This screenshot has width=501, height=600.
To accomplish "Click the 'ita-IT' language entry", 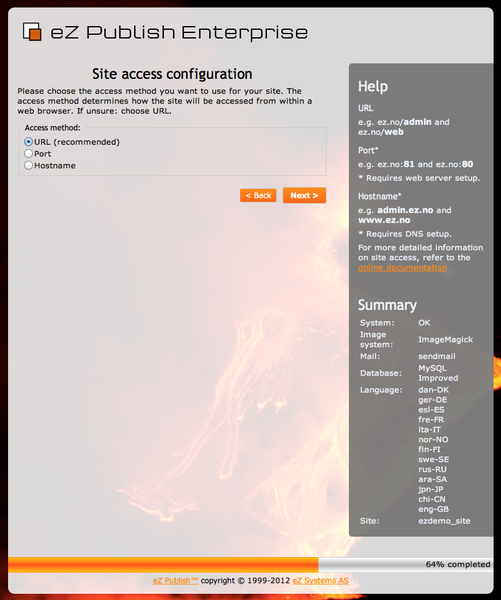I will point(429,430).
